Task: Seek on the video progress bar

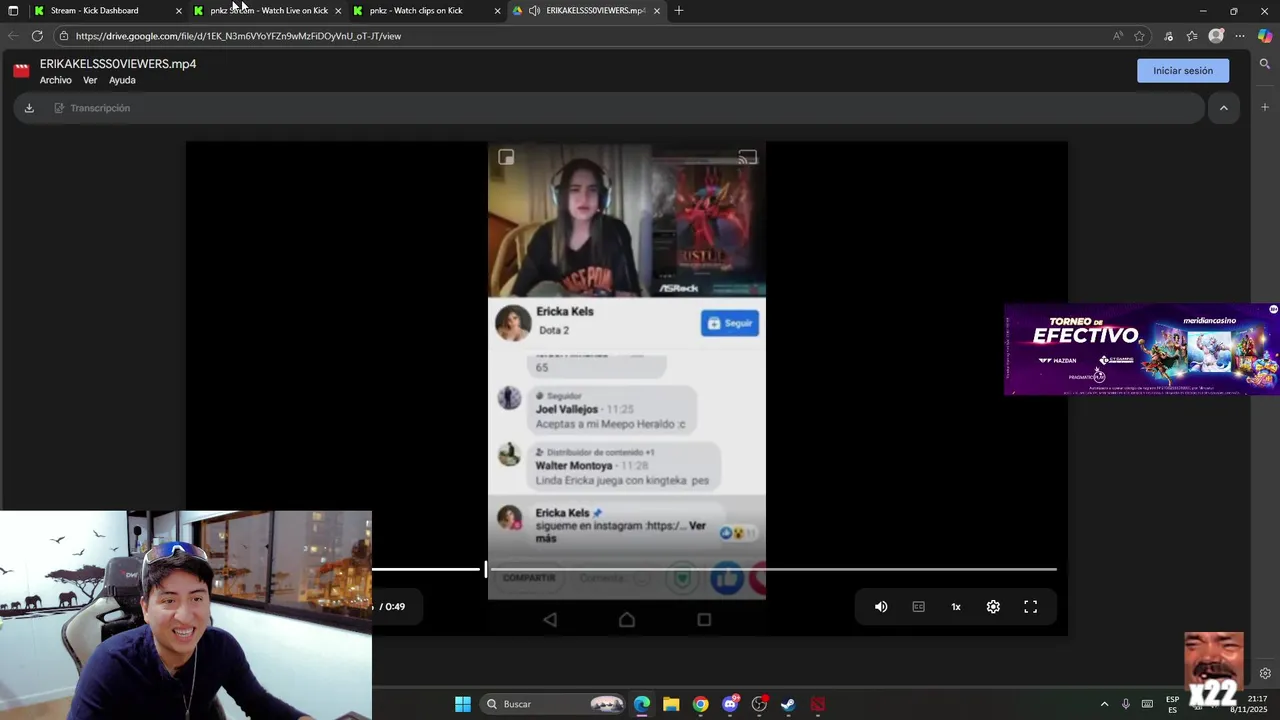Action: click(714, 569)
